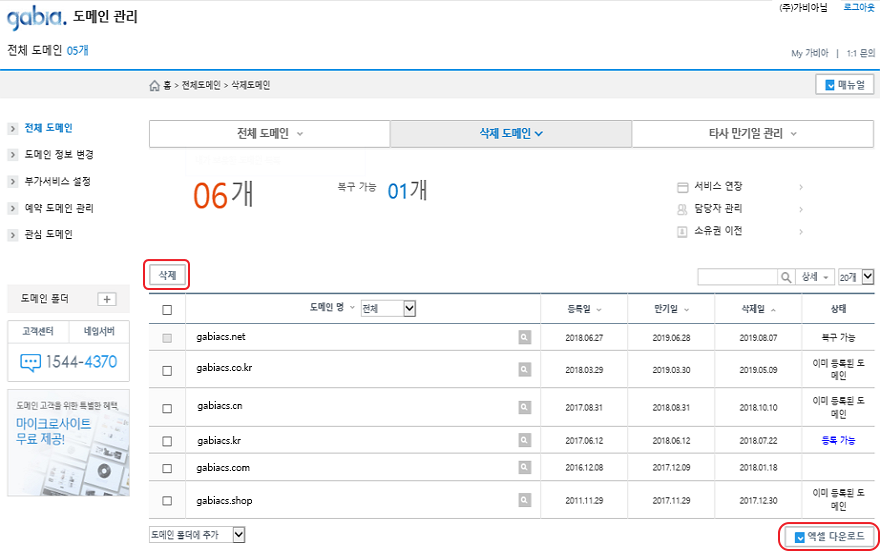Click arrow icon beside 예약 도메인 관리

point(13,208)
